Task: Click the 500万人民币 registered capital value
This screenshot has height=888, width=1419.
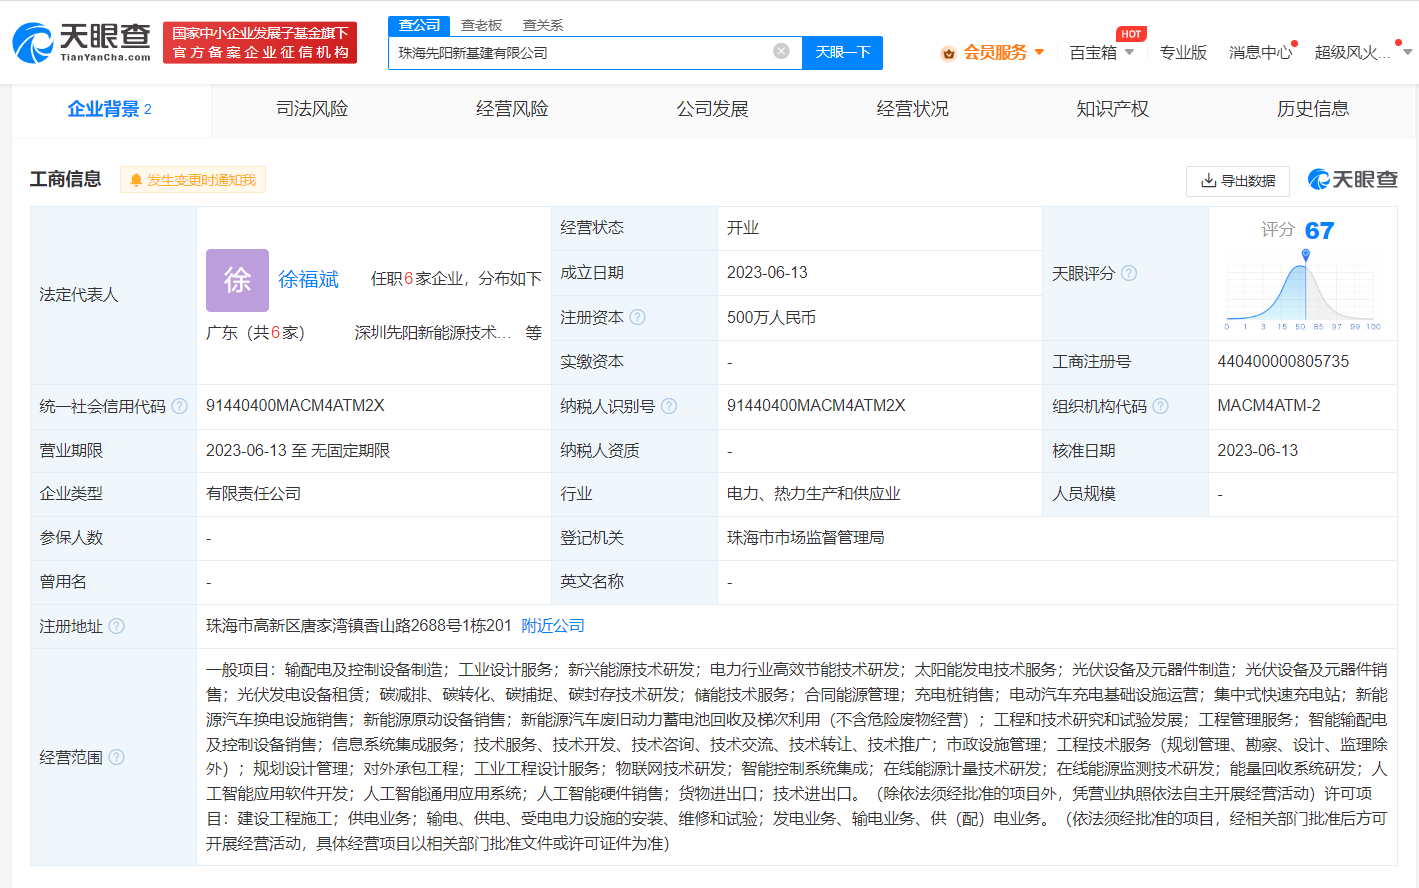Action: [771, 318]
